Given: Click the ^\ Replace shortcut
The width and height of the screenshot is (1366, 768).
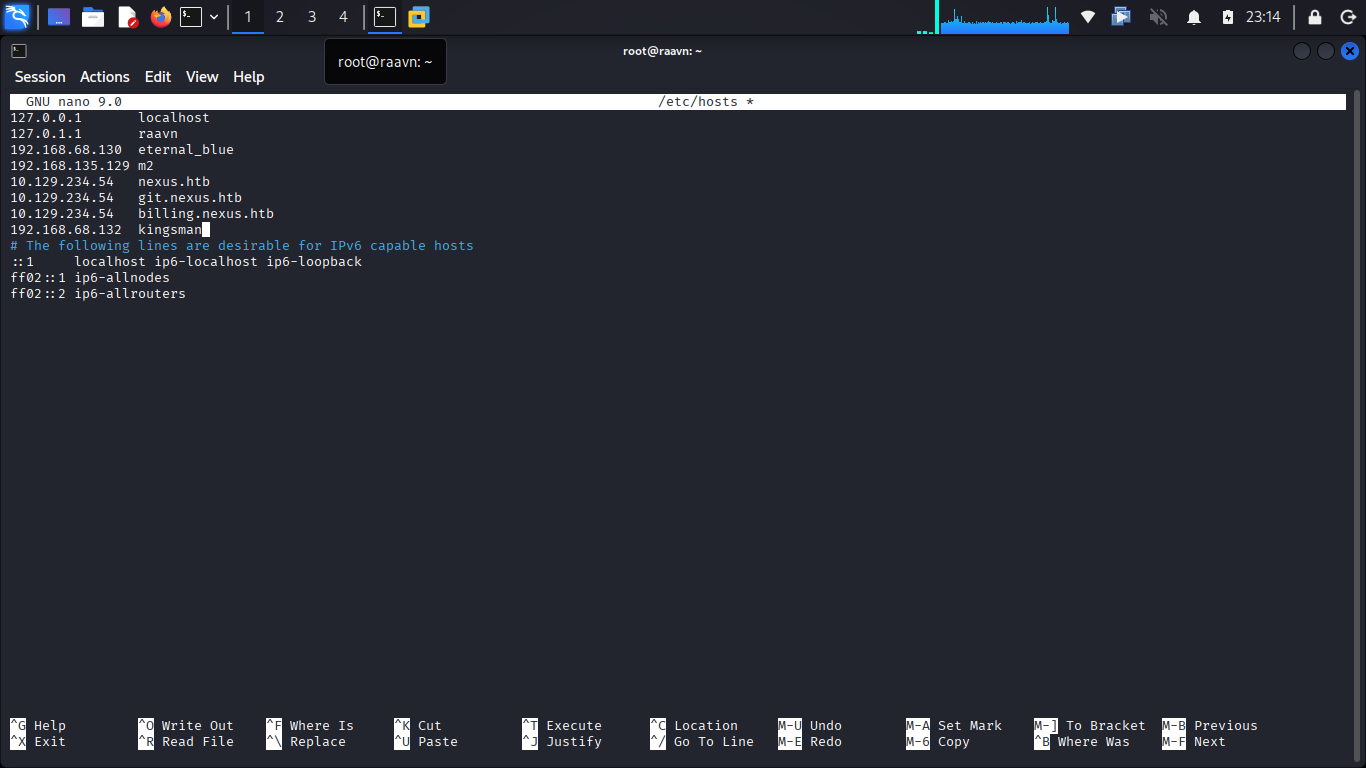Looking at the screenshot, I should pos(306,742).
